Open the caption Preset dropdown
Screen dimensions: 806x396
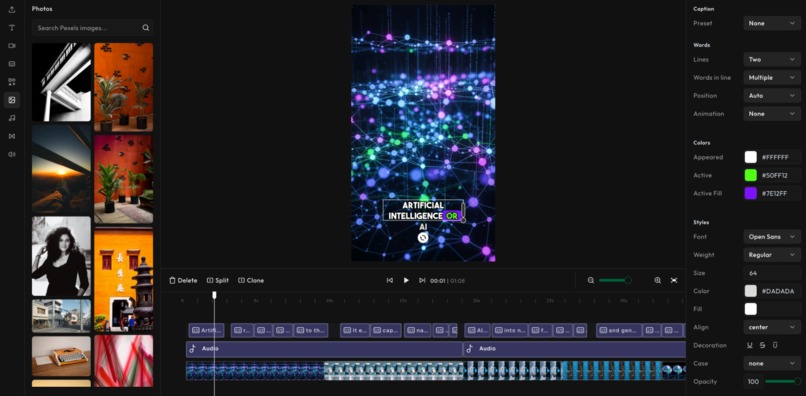(x=772, y=23)
